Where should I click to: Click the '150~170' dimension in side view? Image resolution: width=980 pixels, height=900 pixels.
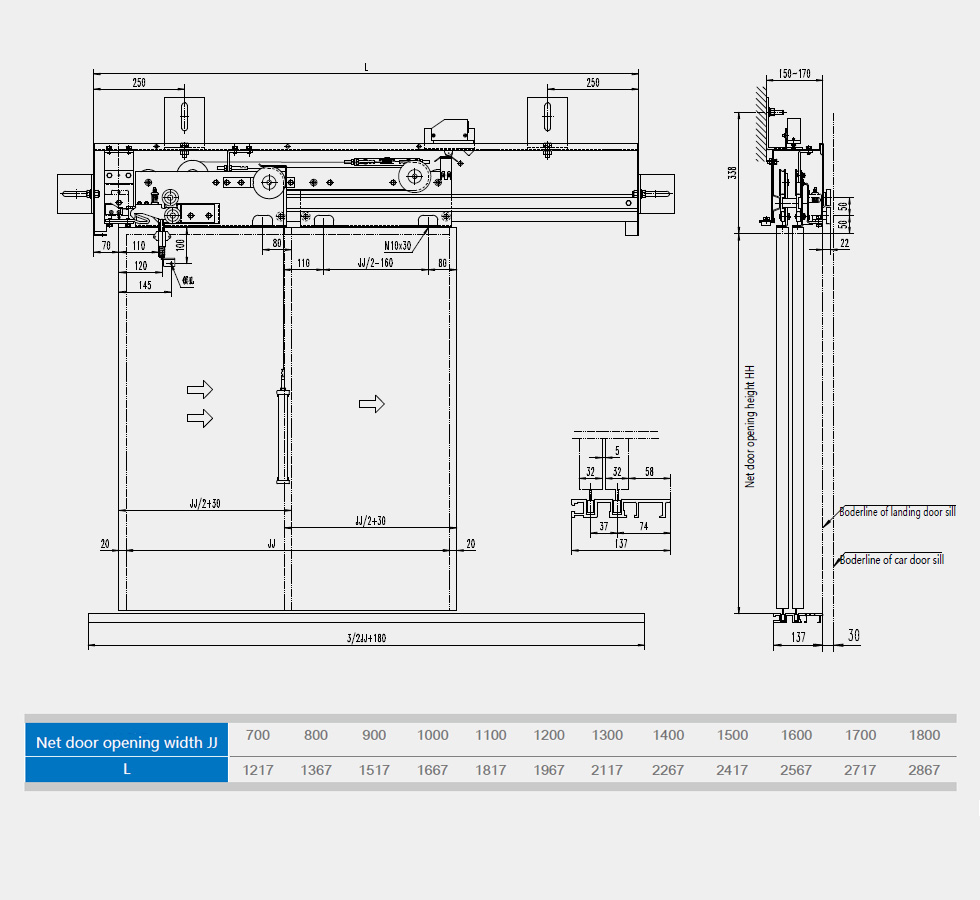pos(794,74)
